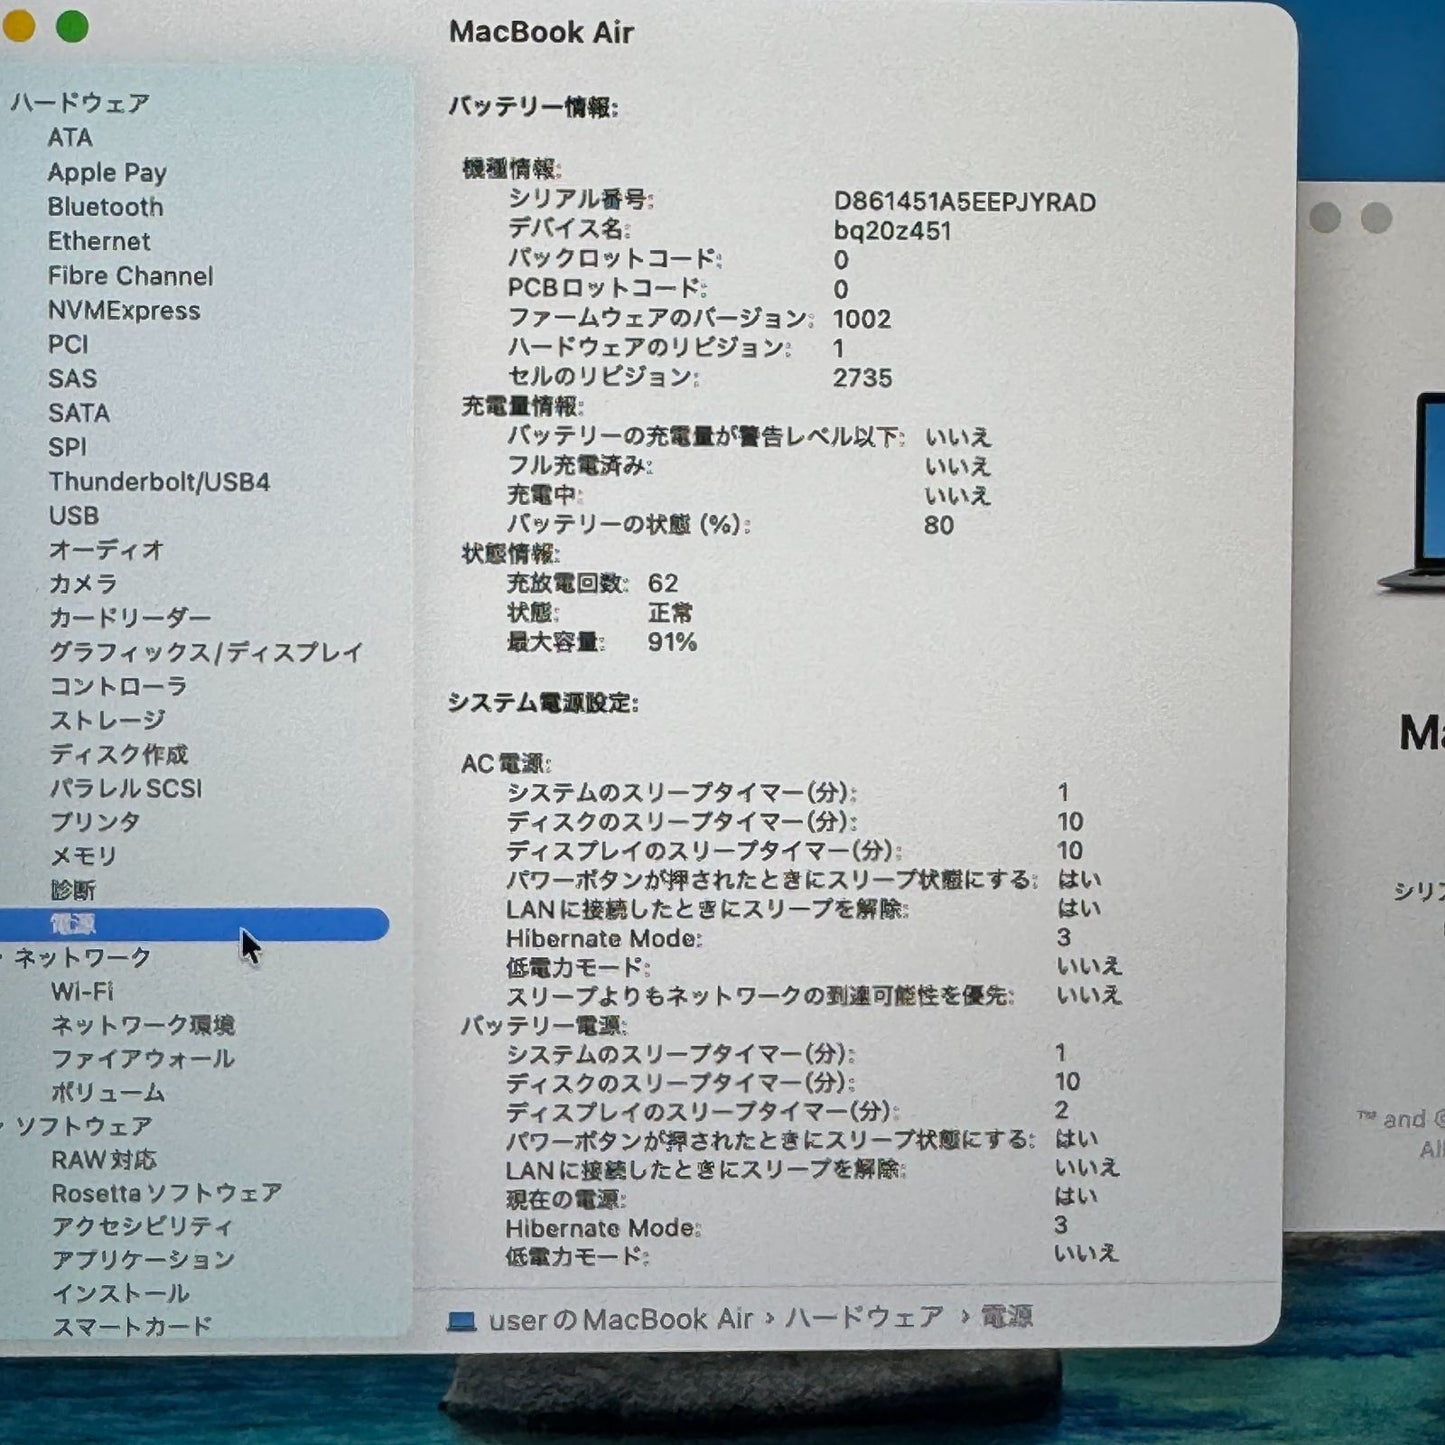Select Bluetooth in the sidebar

pyautogui.click(x=105, y=207)
